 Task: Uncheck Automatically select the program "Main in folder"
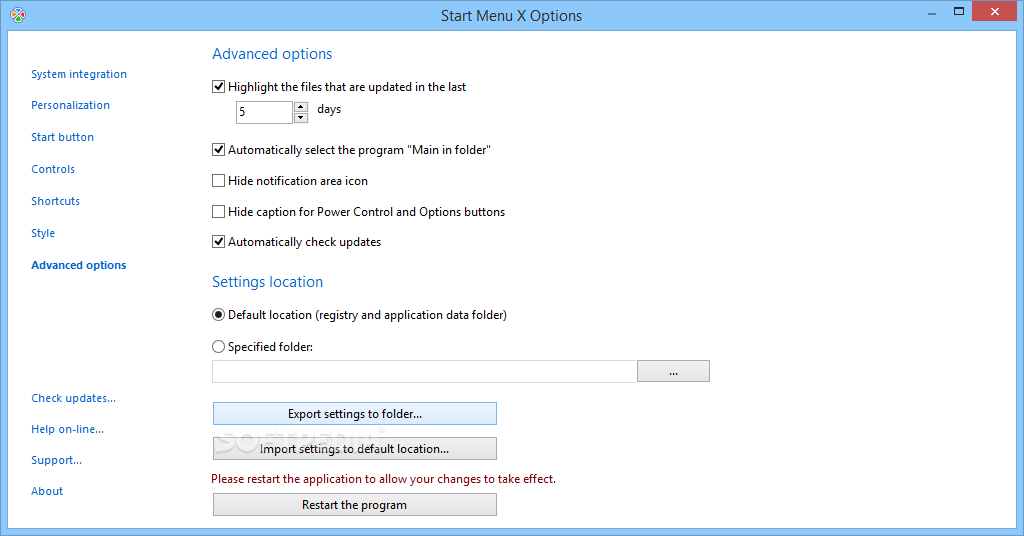pyautogui.click(x=219, y=150)
